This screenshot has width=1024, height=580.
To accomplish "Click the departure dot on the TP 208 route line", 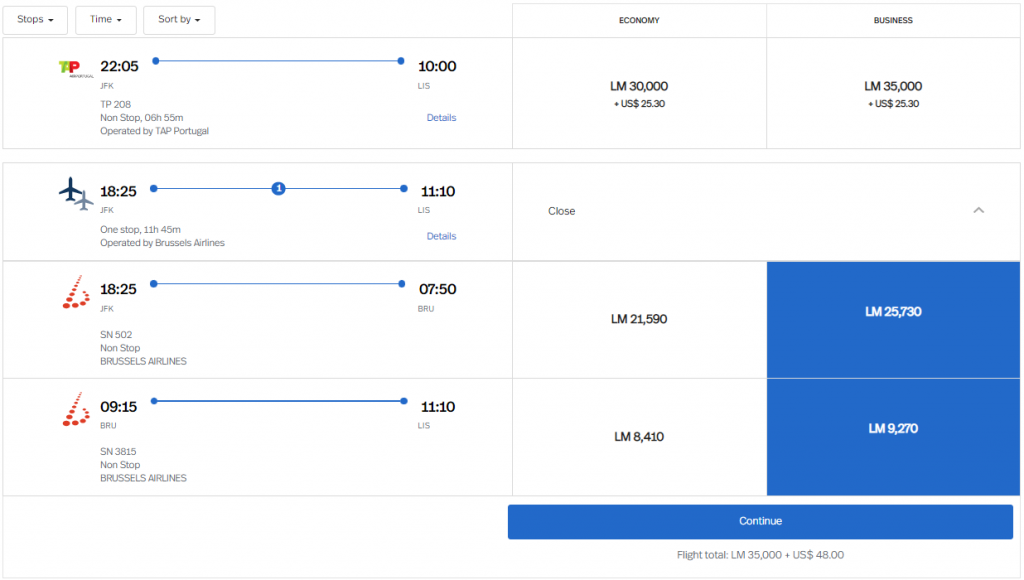I will tap(155, 61).
